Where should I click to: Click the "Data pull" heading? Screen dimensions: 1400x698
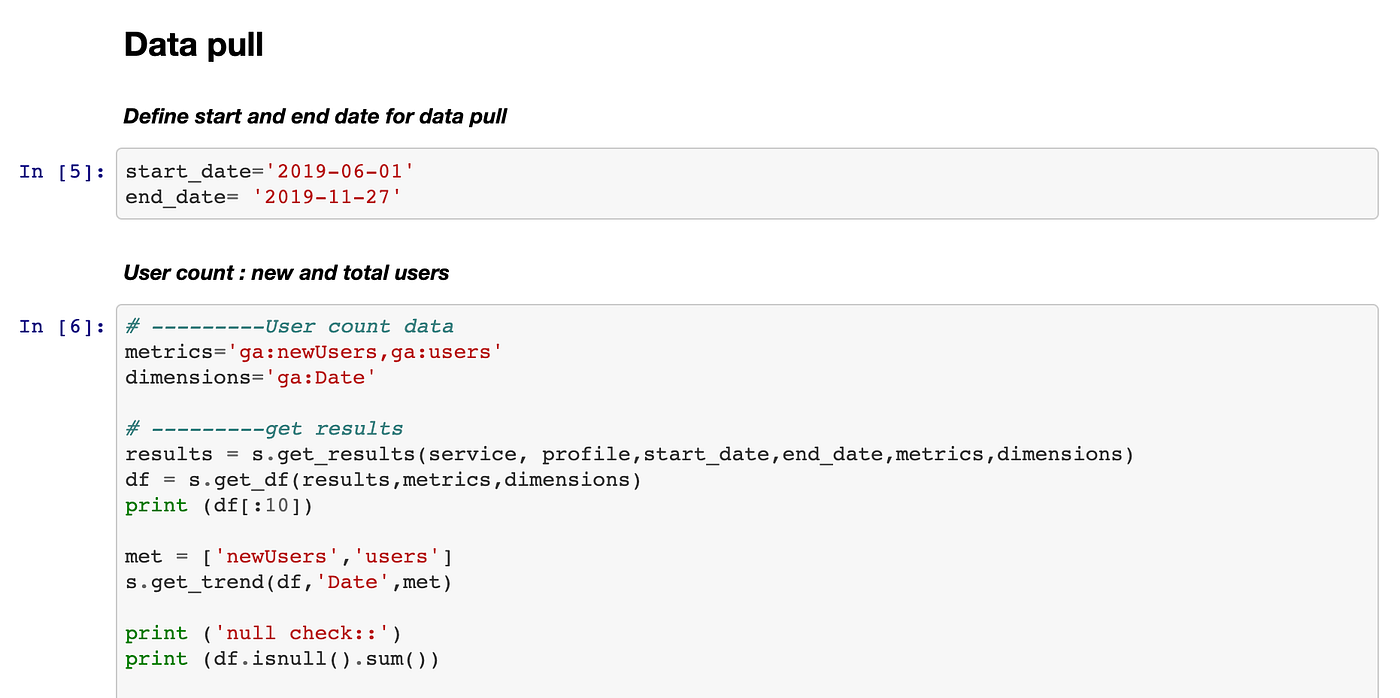(193, 45)
